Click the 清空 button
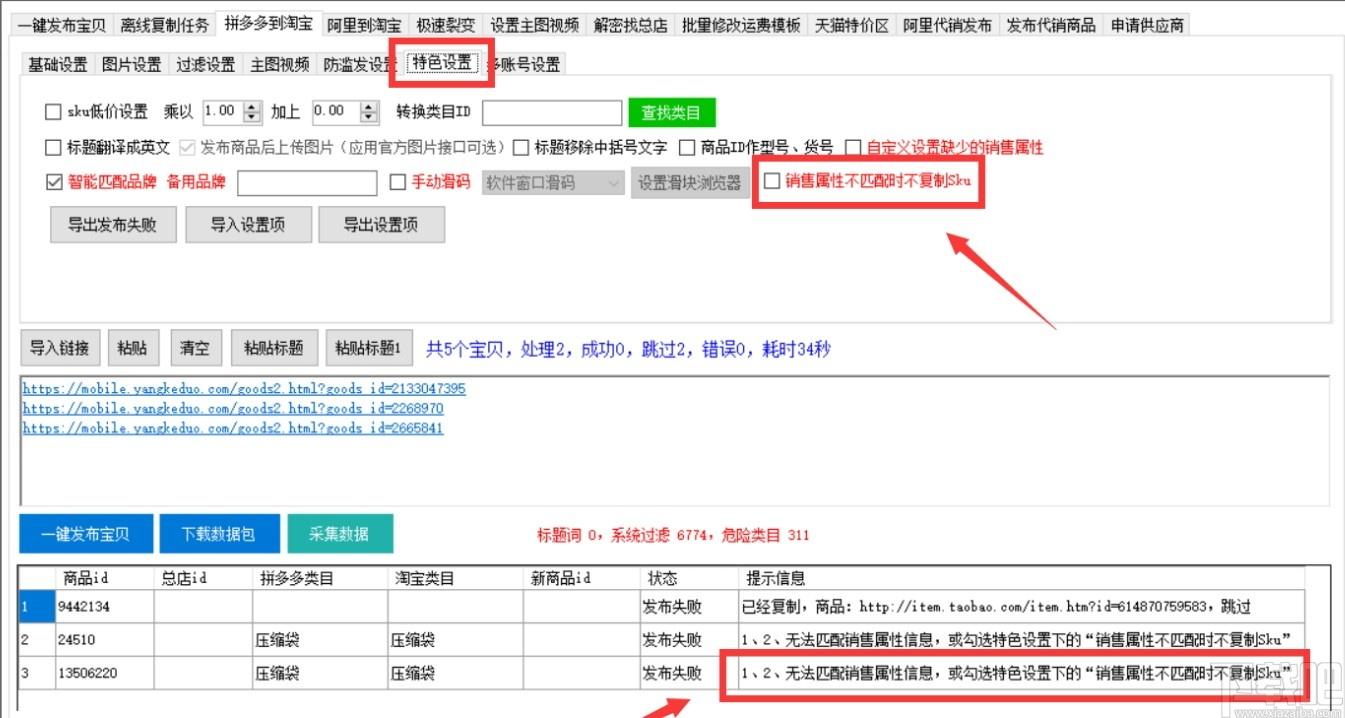This screenshot has width=1345, height=718. coord(195,348)
